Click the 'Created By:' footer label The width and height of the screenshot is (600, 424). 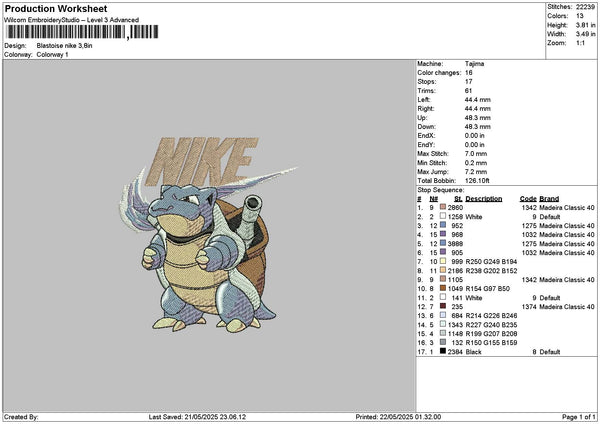coord(21,417)
